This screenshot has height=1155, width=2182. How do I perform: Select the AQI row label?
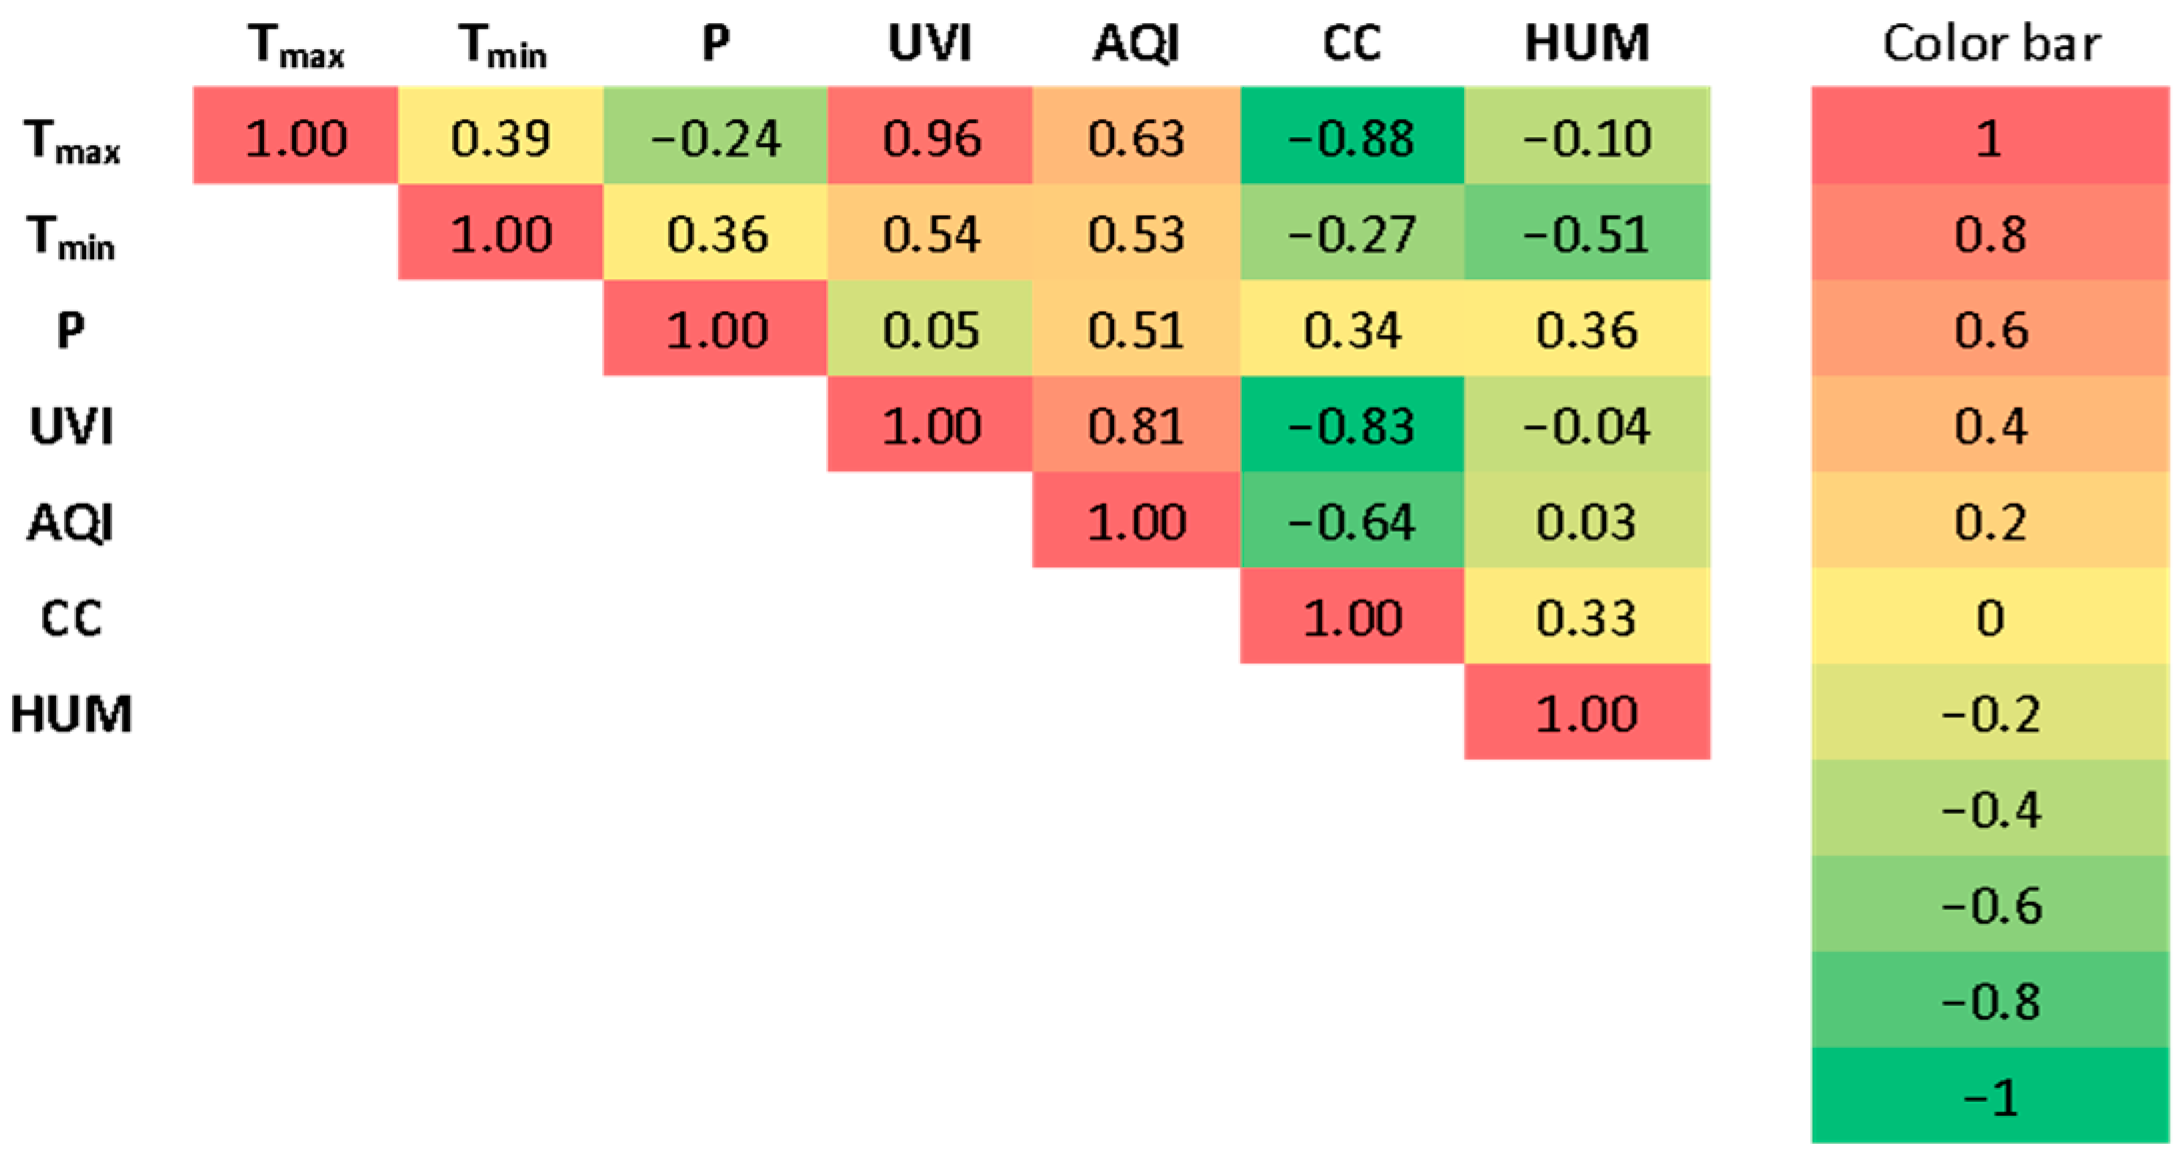(x=71, y=522)
